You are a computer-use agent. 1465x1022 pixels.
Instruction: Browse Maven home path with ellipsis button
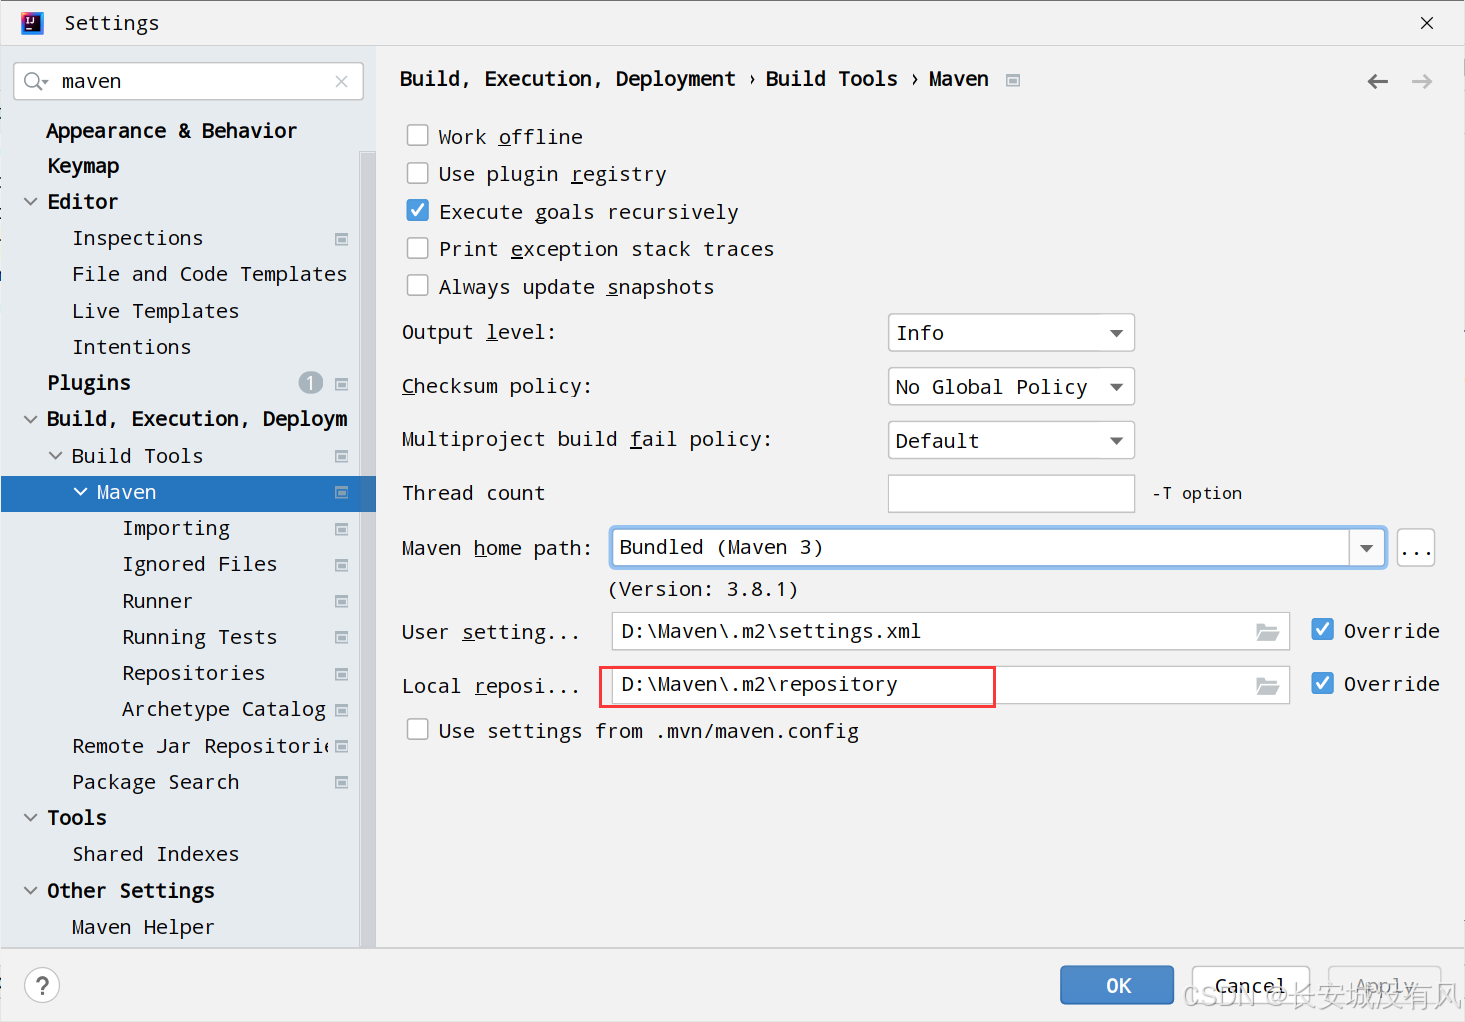pyautogui.click(x=1416, y=548)
